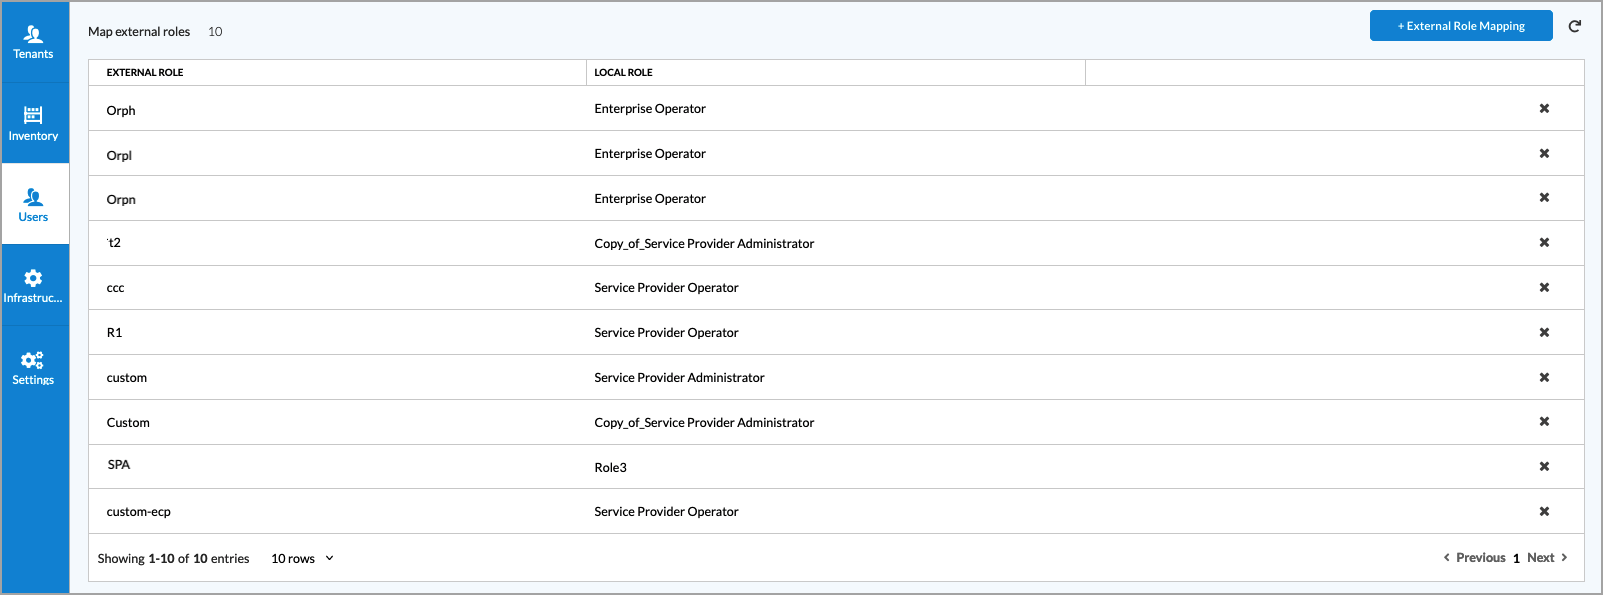Open the Infrastructure sidebar section

click(x=34, y=285)
